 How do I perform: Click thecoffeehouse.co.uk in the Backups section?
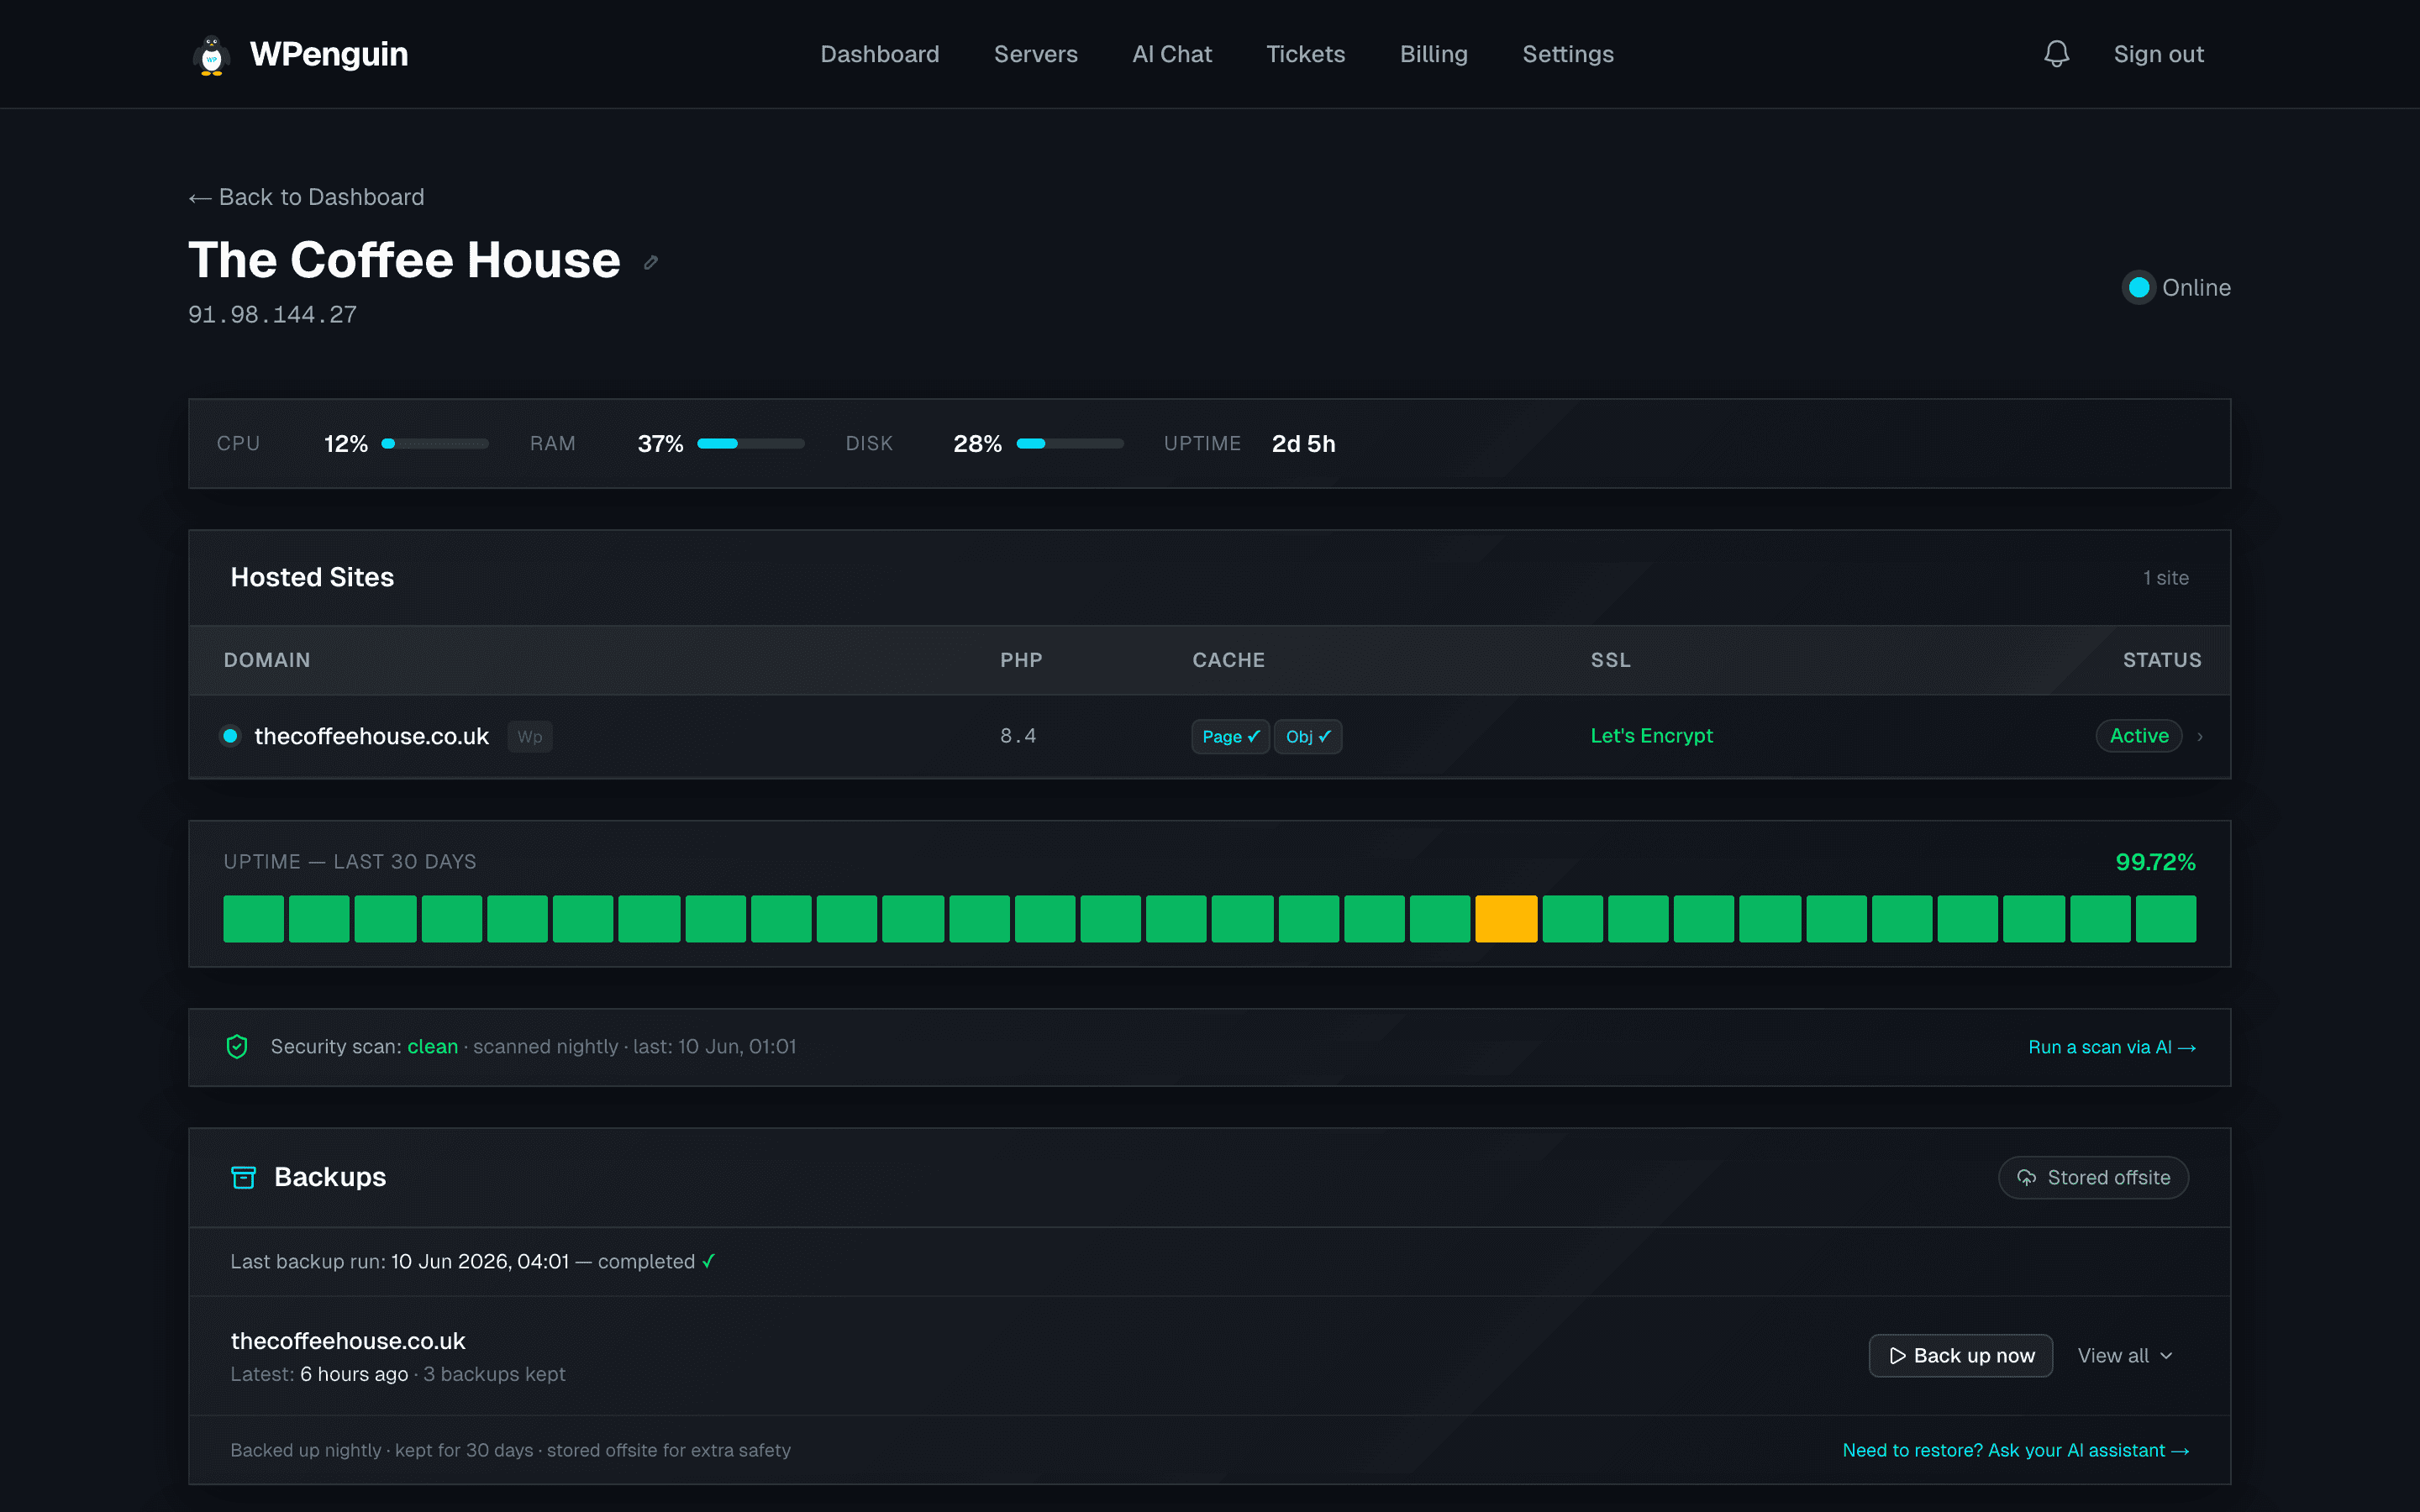348,1341
